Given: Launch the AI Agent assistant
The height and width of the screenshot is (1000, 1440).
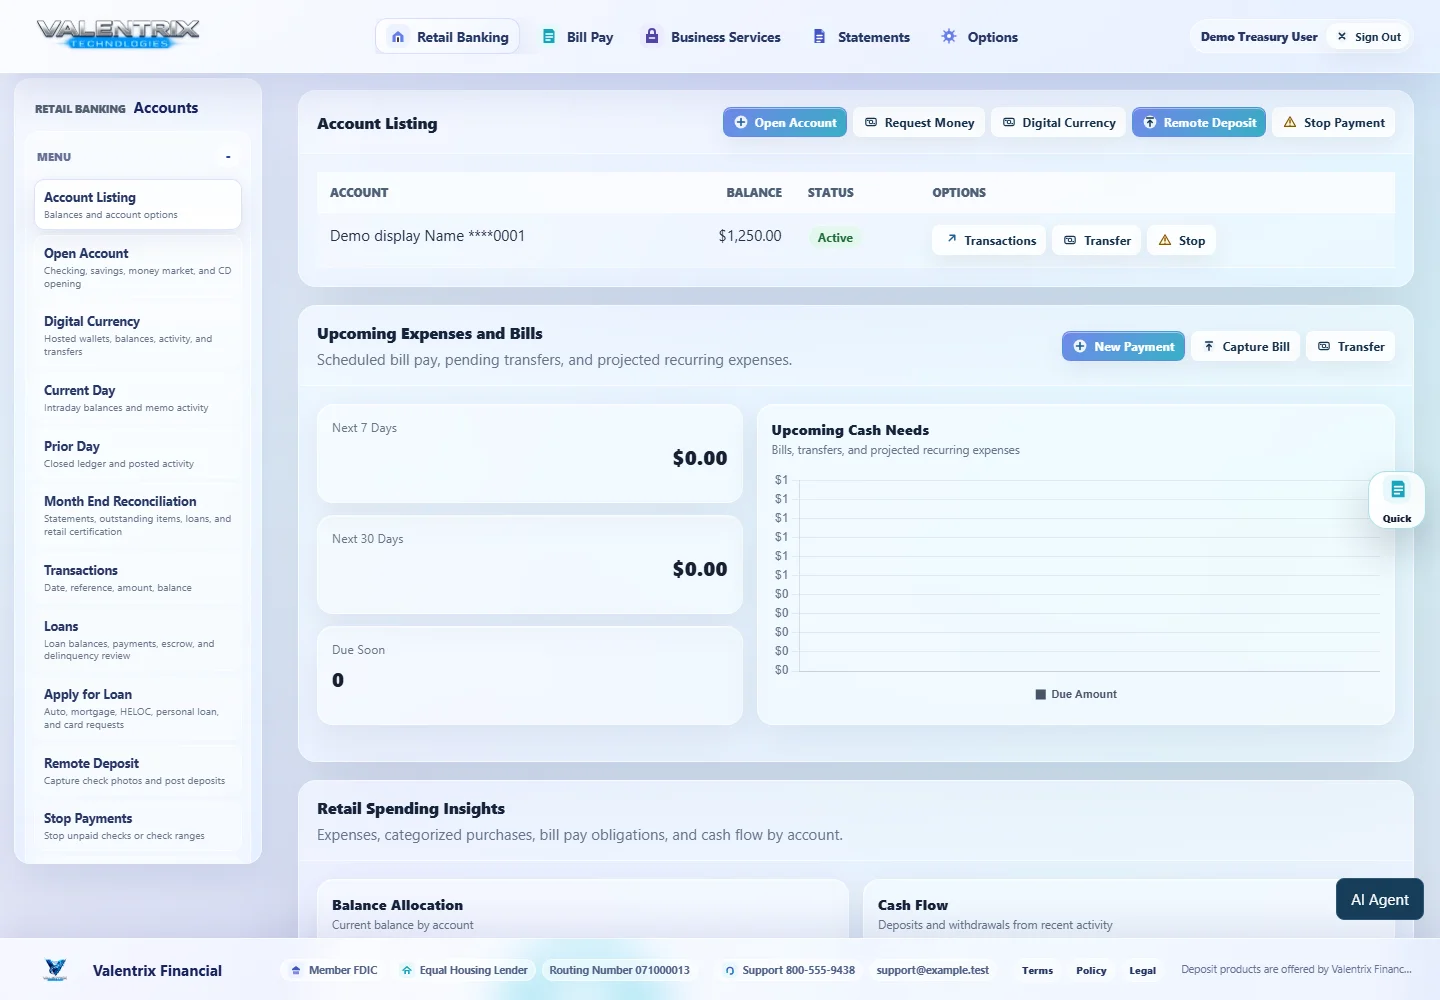Looking at the screenshot, I should click(1380, 899).
